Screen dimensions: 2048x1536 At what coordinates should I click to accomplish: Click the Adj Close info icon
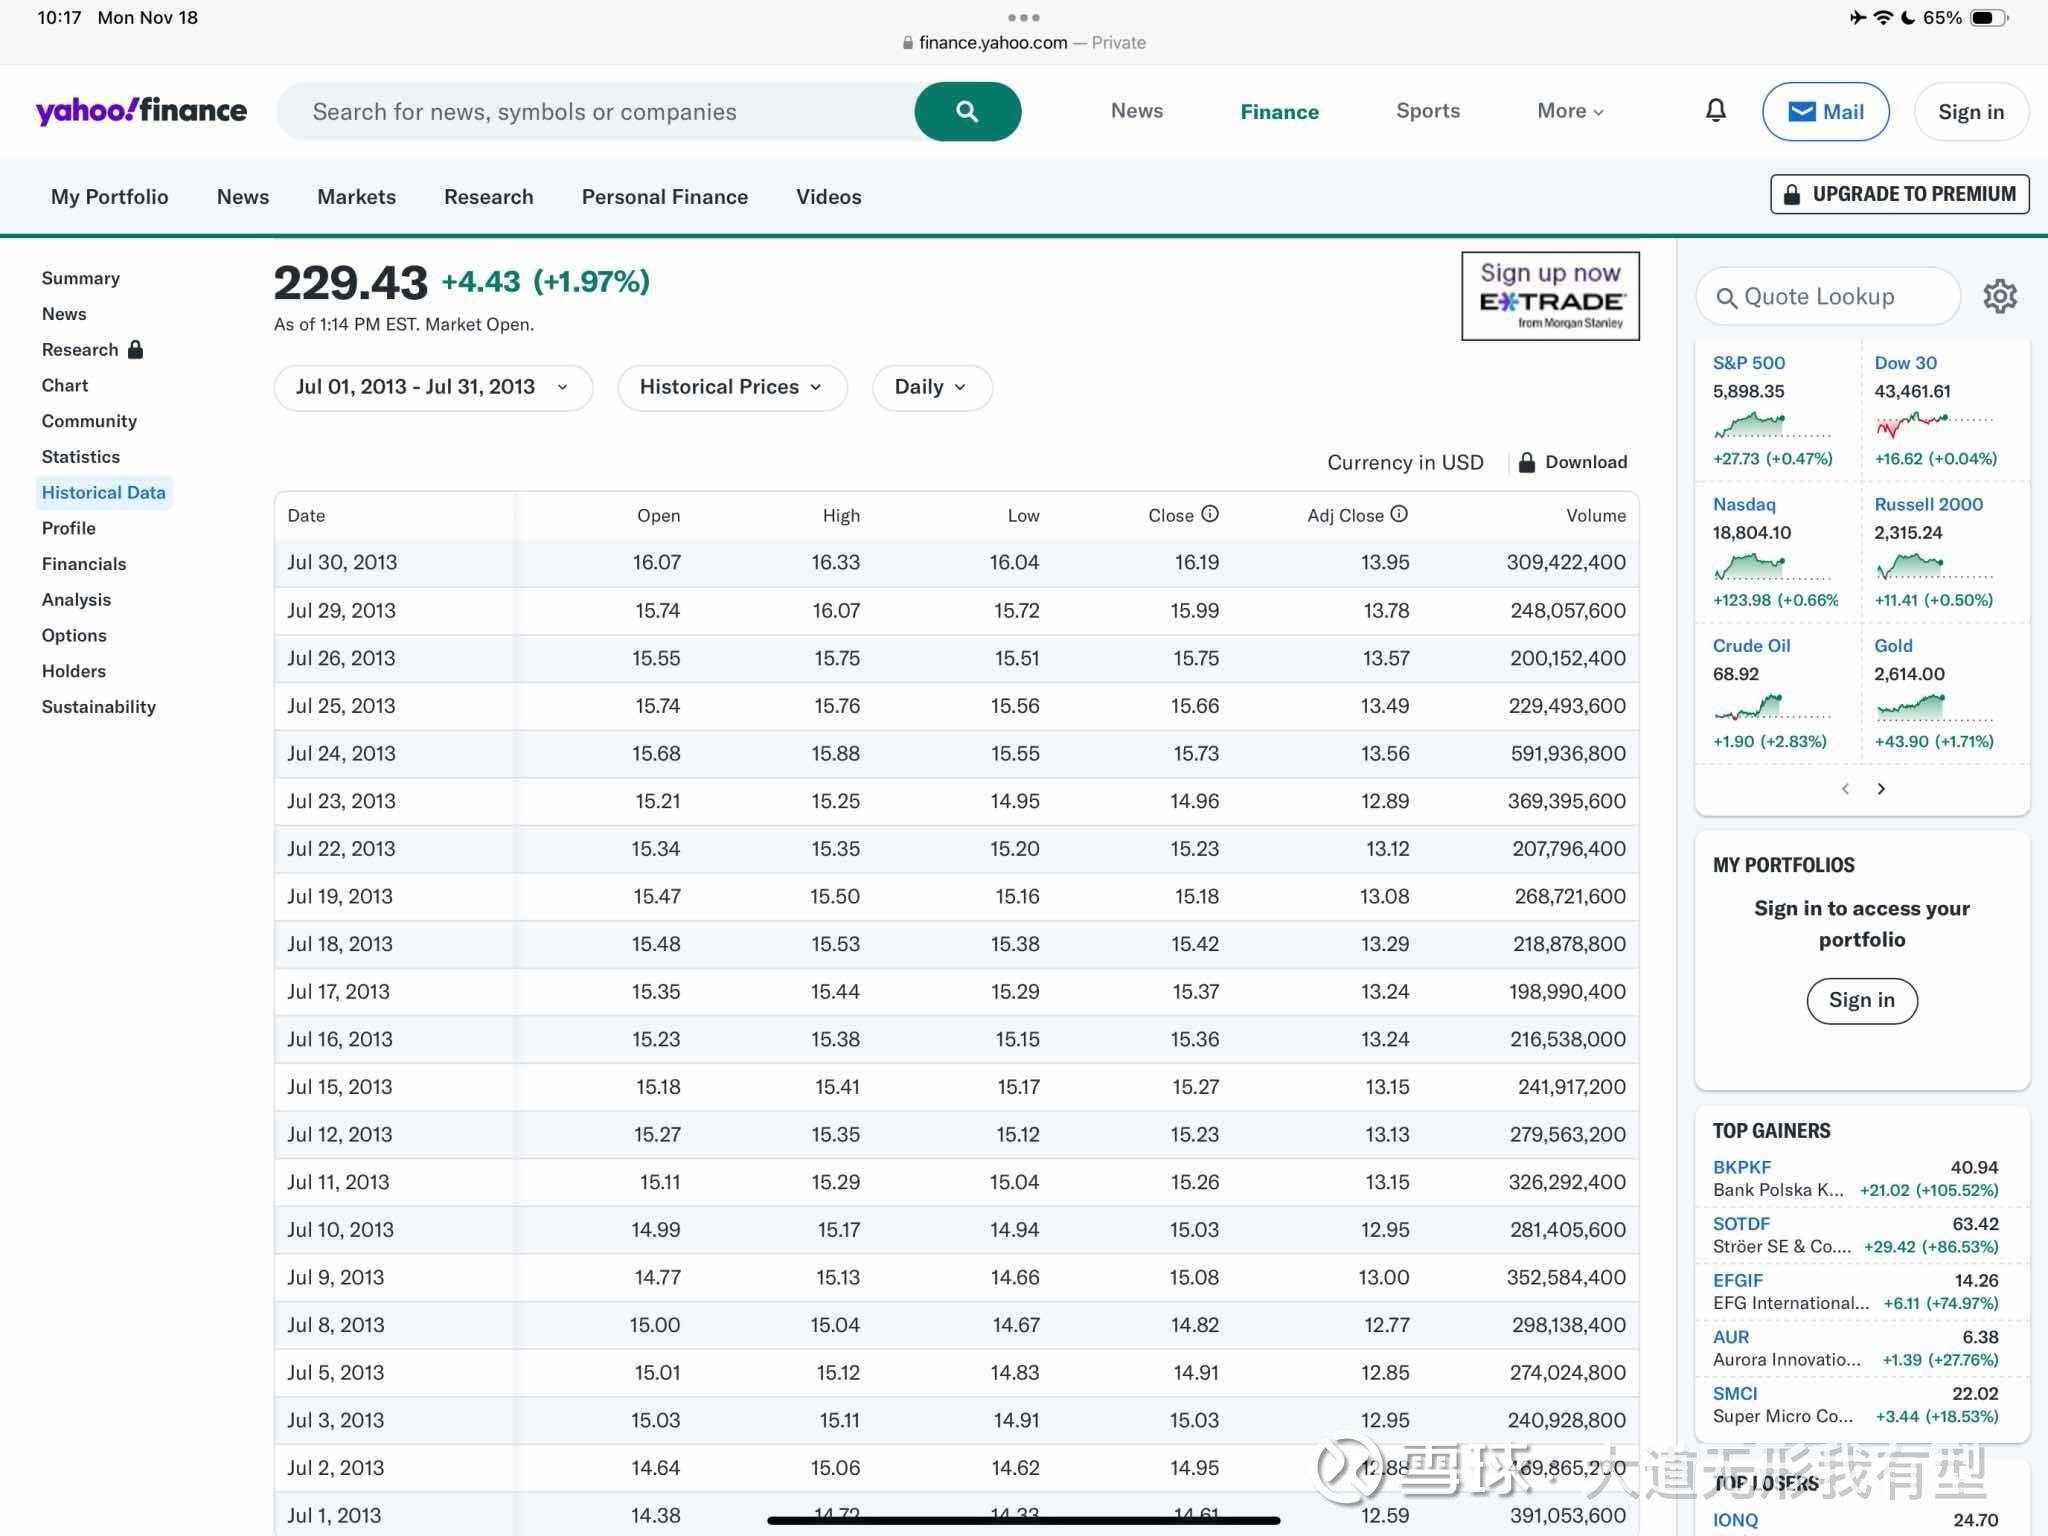coord(1399,514)
